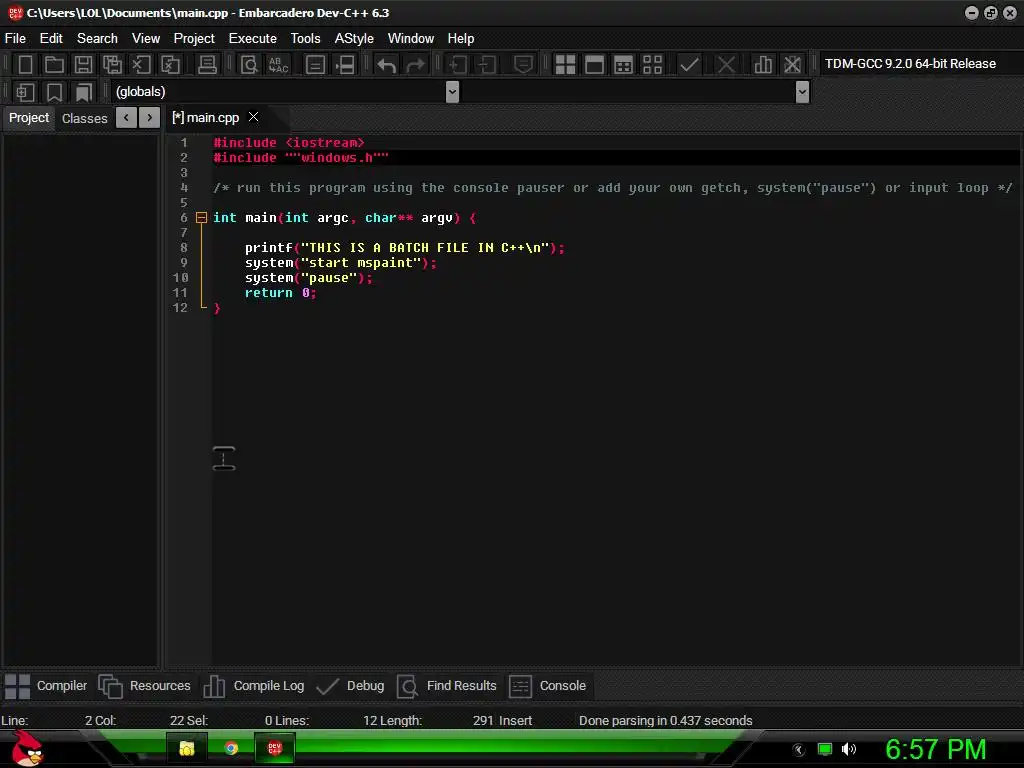This screenshot has width=1024, height=768.
Task: Click the Save All toolbar icon
Action: click(x=112, y=65)
